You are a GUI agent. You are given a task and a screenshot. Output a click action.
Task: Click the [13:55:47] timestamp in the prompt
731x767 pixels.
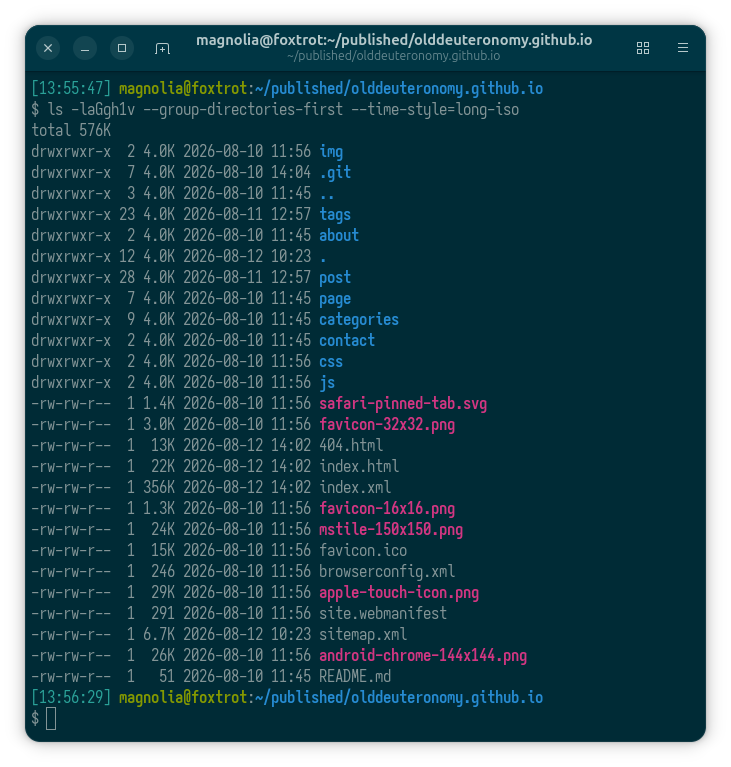pos(71,89)
